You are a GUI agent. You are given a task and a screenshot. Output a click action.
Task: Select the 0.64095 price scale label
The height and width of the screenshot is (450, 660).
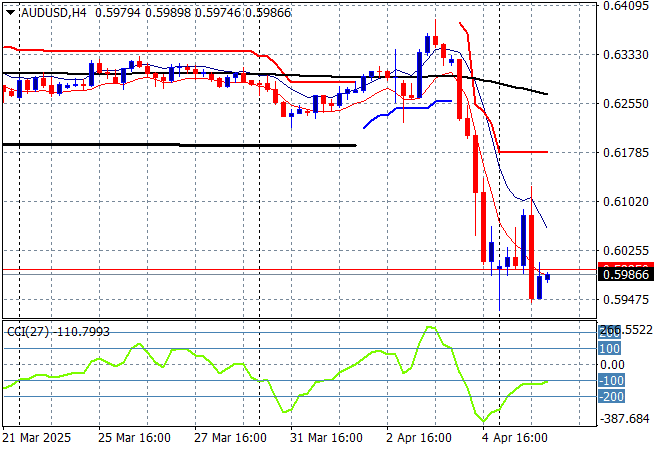click(626, 6)
